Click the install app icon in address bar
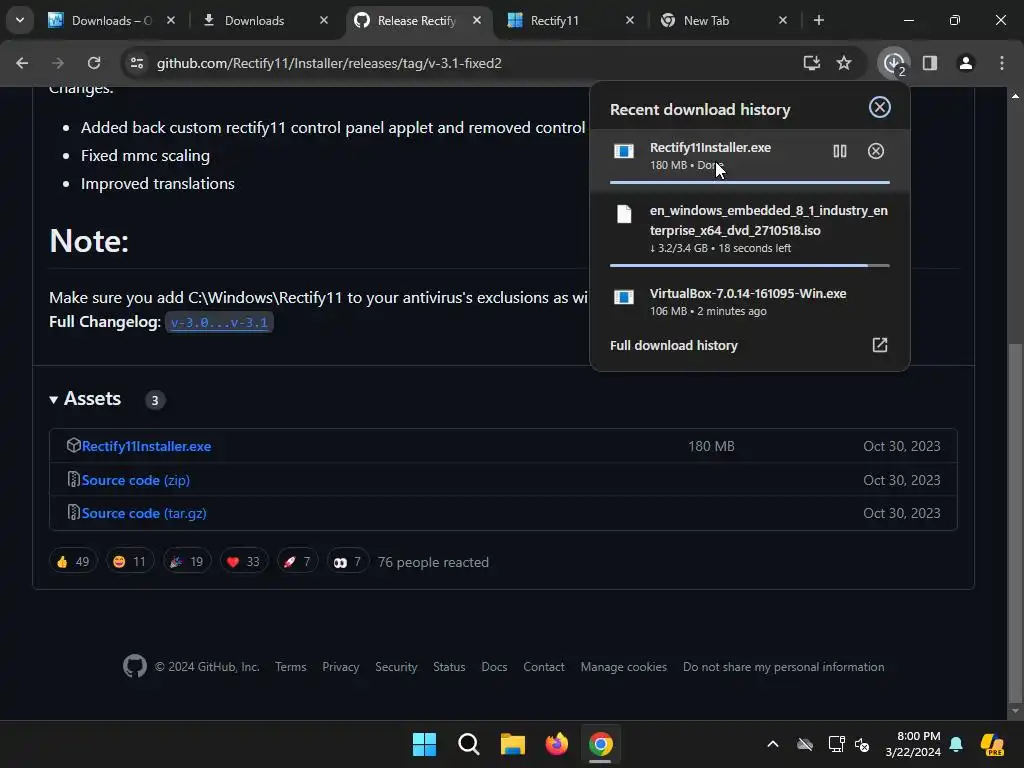The image size is (1024, 768). pos(811,63)
